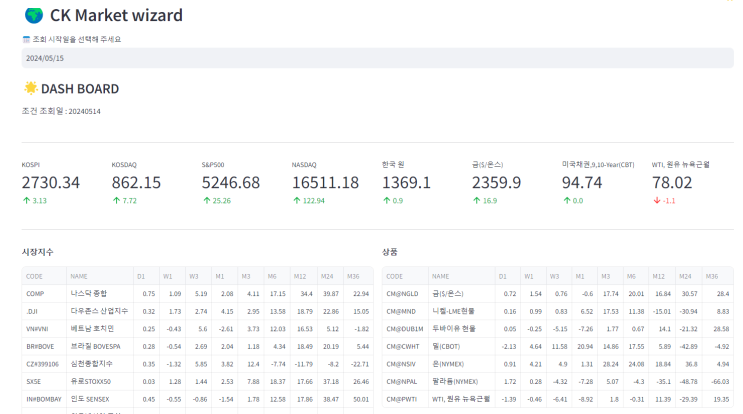The height and width of the screenshot is (414, 743).
Task: Select the KOSPI value 2730.34
Action: (51, 182)
